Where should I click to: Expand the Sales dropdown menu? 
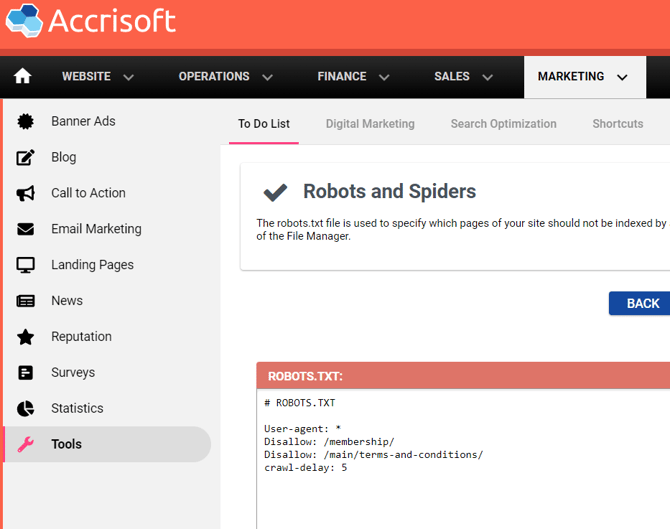click(x=463, y=77)
